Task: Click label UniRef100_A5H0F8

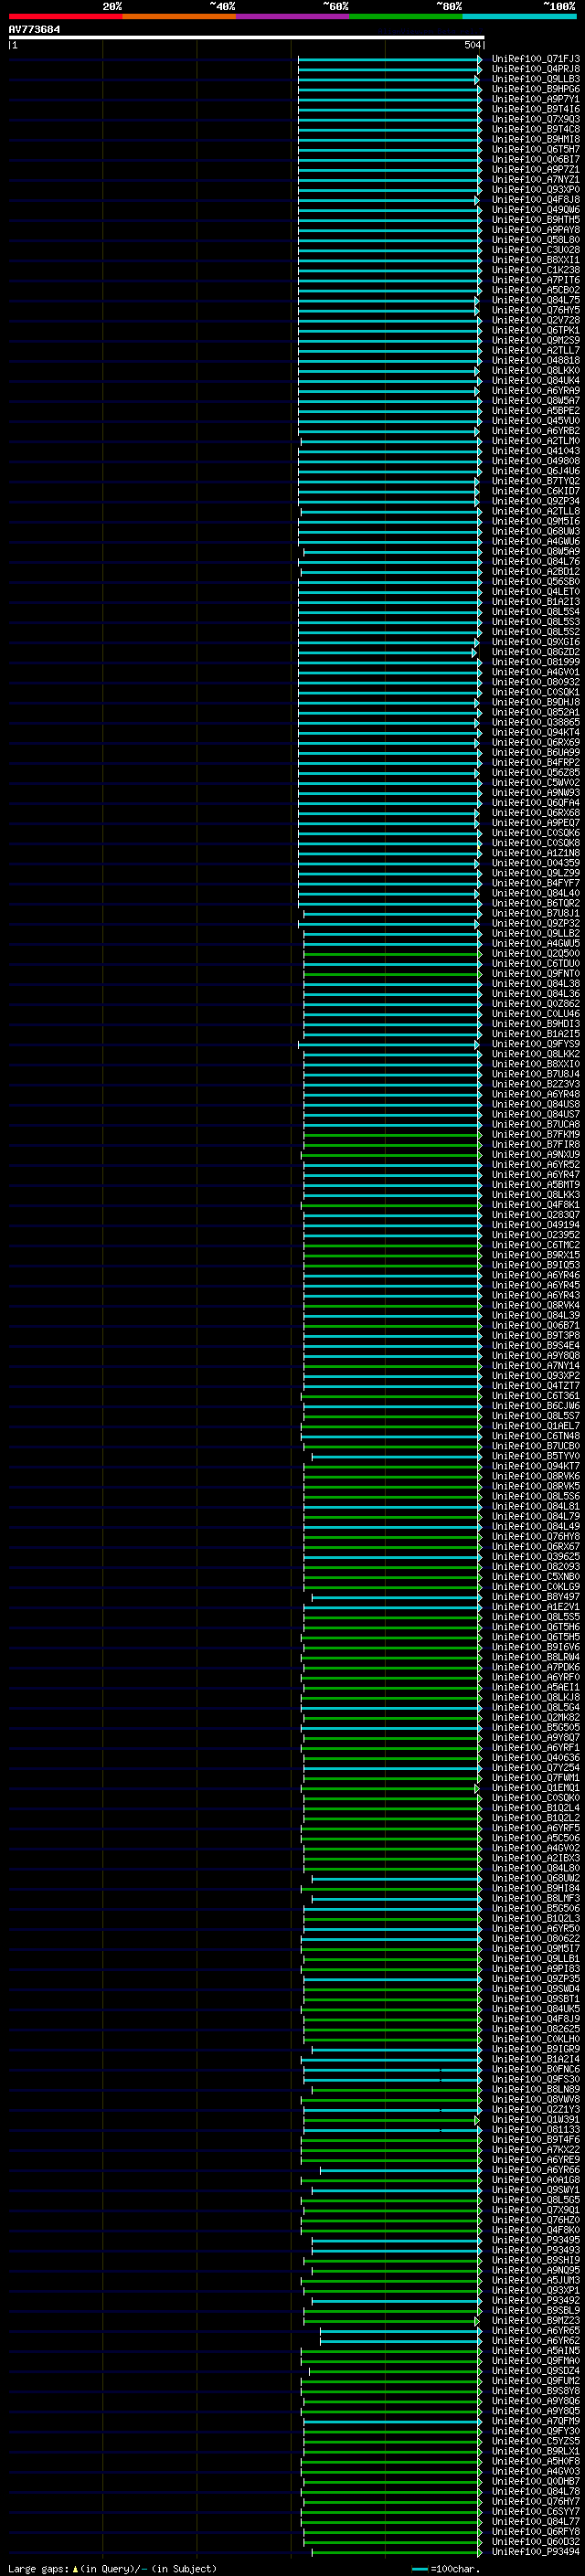Action: [x=535, y=2460]
